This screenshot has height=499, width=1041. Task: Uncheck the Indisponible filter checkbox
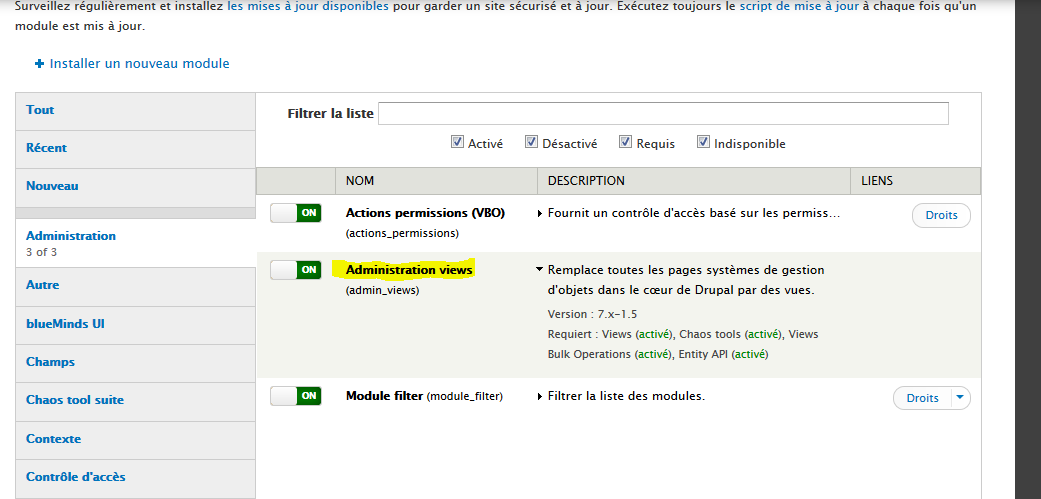tap(703, 142)
